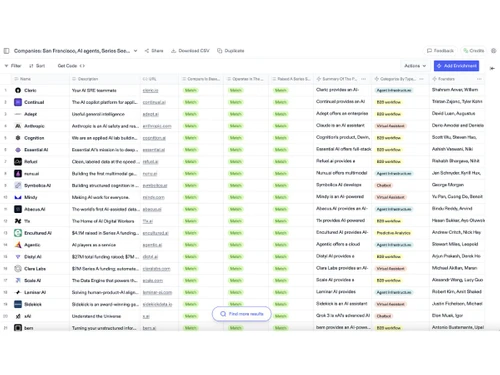Open the laminar-ai.com link
The width and height of the screenshot is (500, 375).
click(157, 292)
